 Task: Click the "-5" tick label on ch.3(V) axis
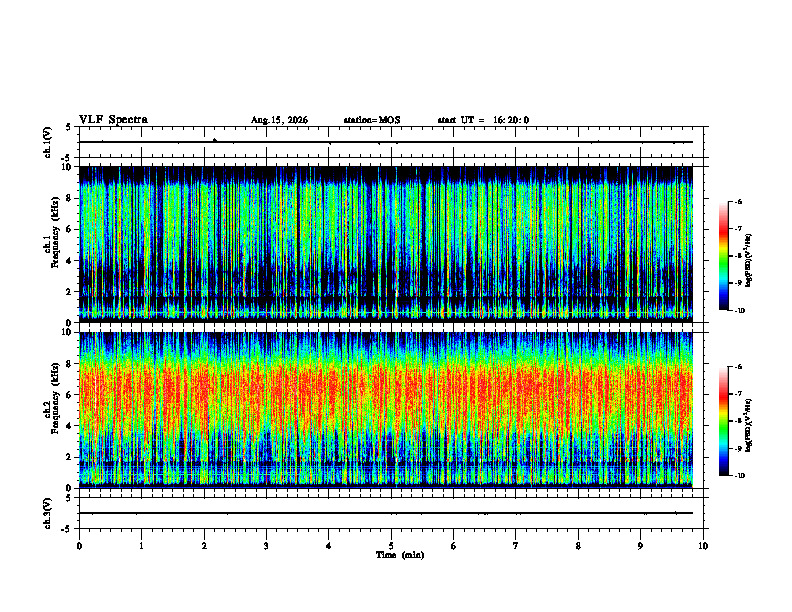[x=66, y=529]
